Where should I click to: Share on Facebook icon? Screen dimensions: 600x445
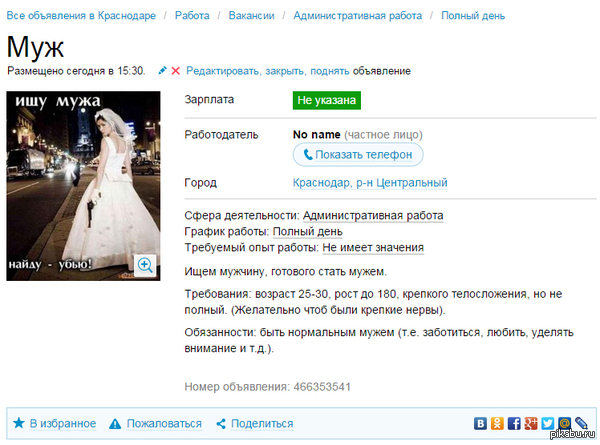(x=514, y=423)
